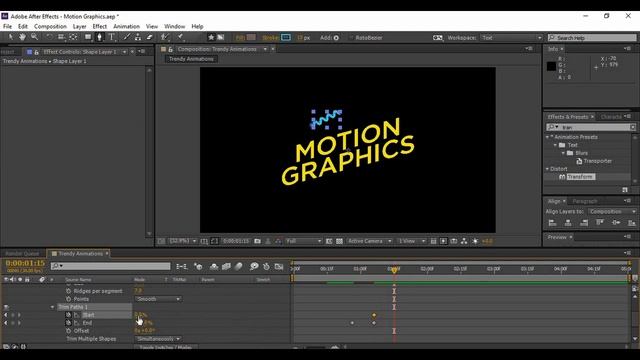Image resolution: width=640 pixels, height=360 pixels.
Task: Toggle stopwatch for End property
Action: click(69, 323)
